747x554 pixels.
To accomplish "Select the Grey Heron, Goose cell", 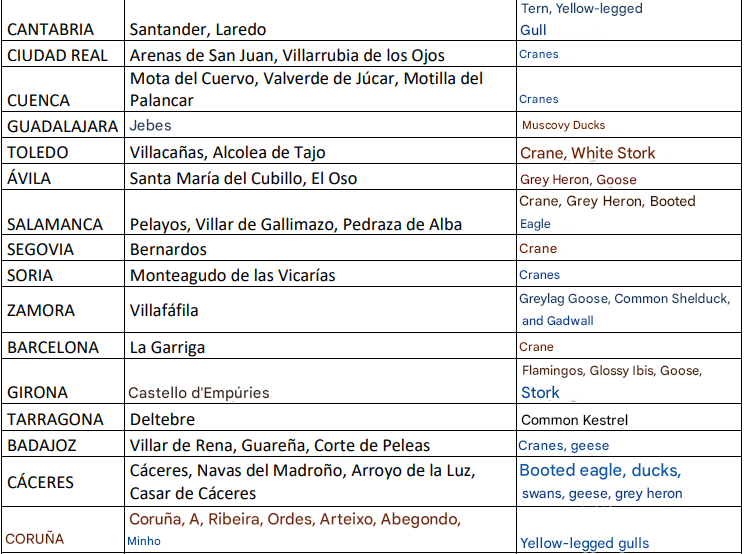I will click(x=578, y=180).
